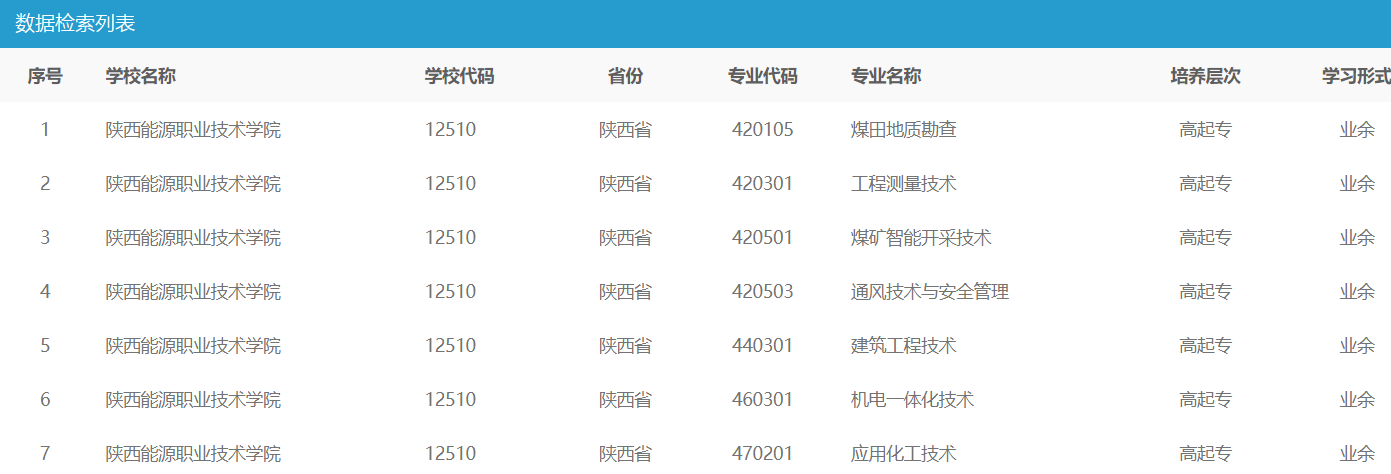Click 高起专 in the 煤矿智能开采技术 row
Viewport: 1391px width, 474px height.
coord(1206,238)
